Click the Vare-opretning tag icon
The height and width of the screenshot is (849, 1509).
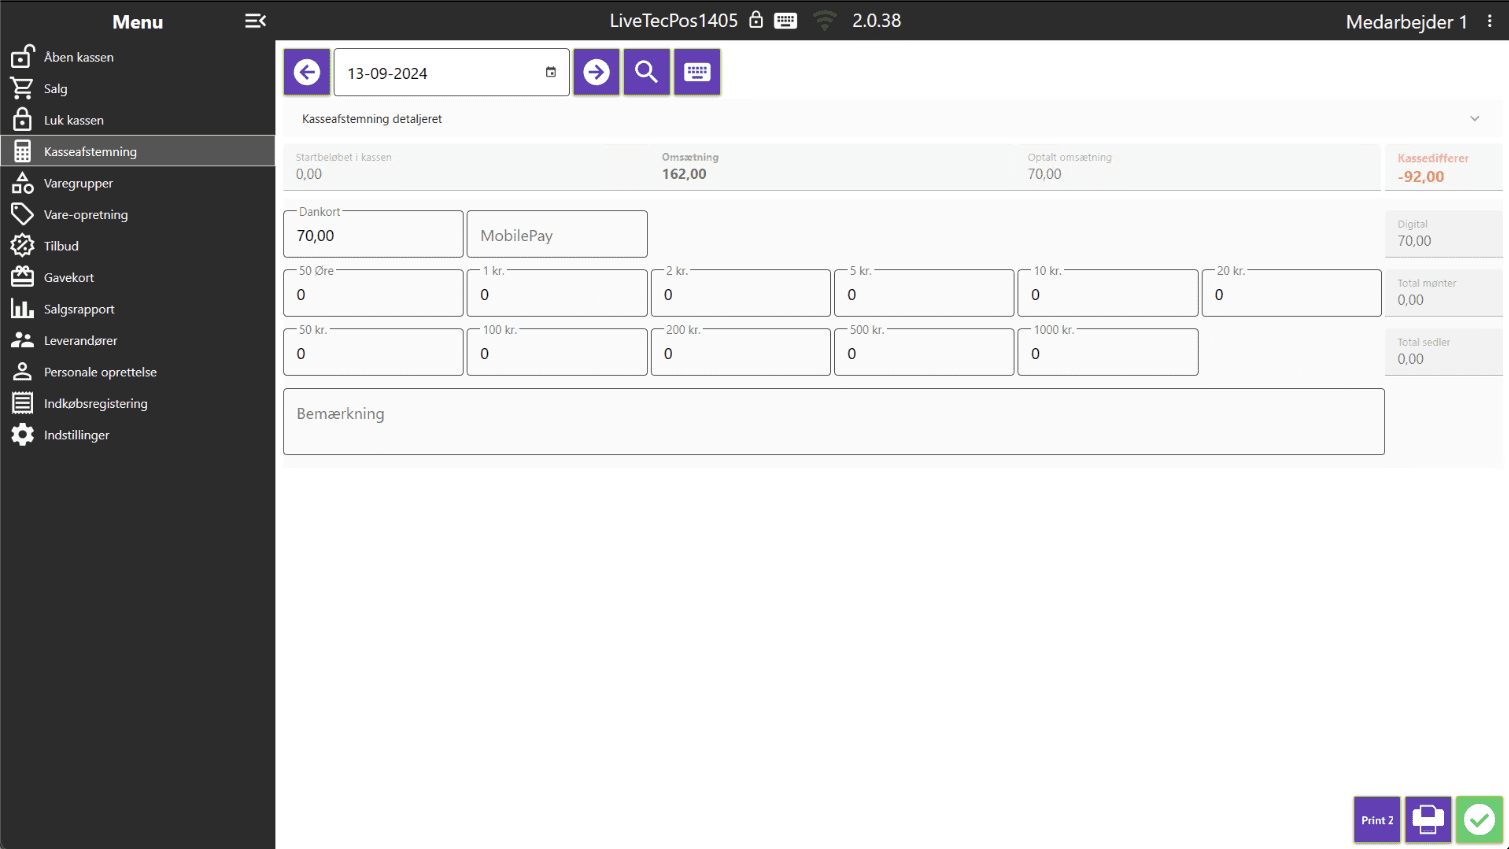point(22,214)
